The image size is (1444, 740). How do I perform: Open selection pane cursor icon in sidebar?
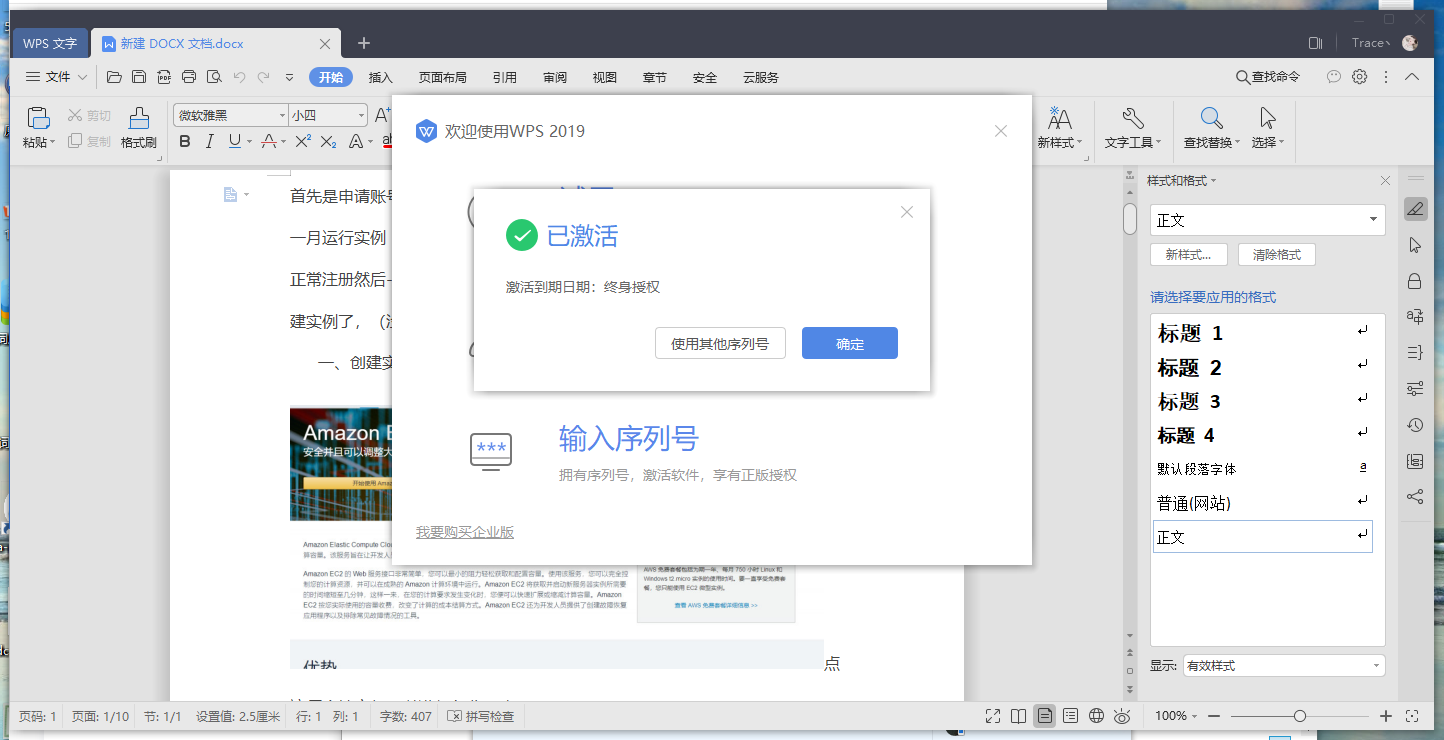click(x=1415, y=245)
